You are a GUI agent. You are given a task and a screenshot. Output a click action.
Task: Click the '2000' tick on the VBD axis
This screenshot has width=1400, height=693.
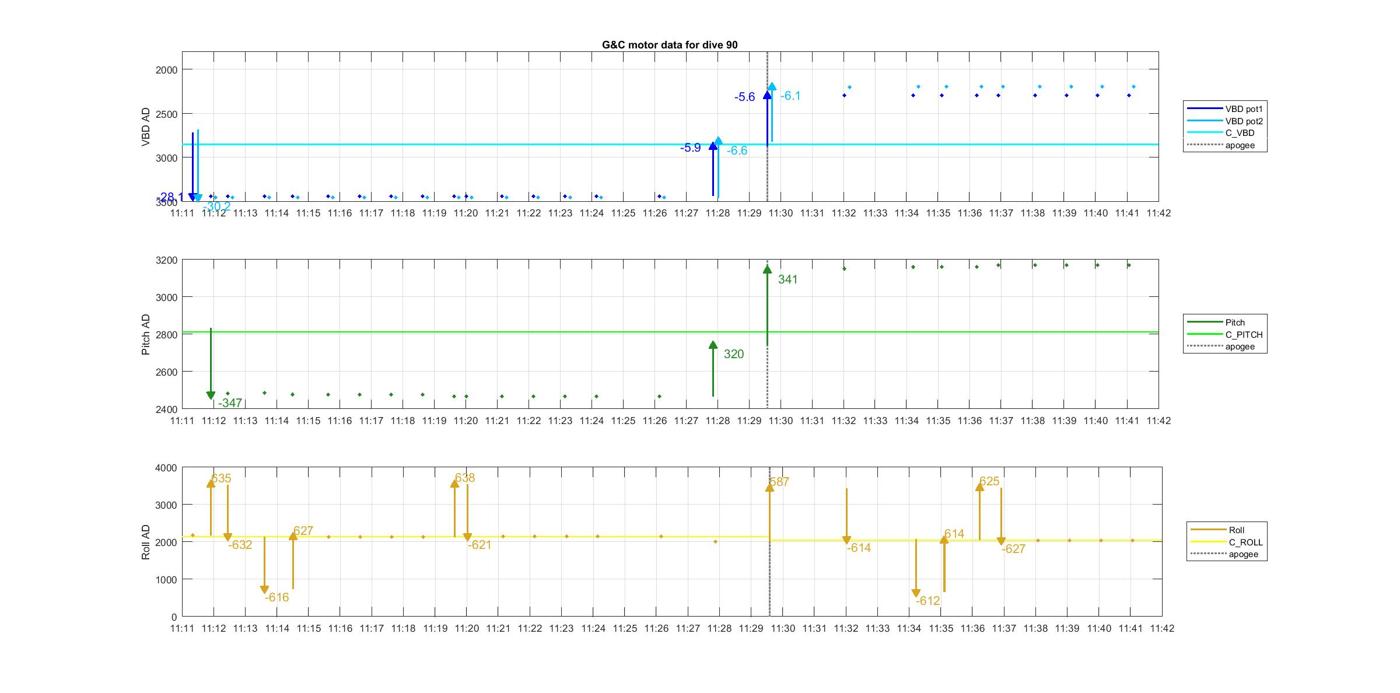click(166, 70)
